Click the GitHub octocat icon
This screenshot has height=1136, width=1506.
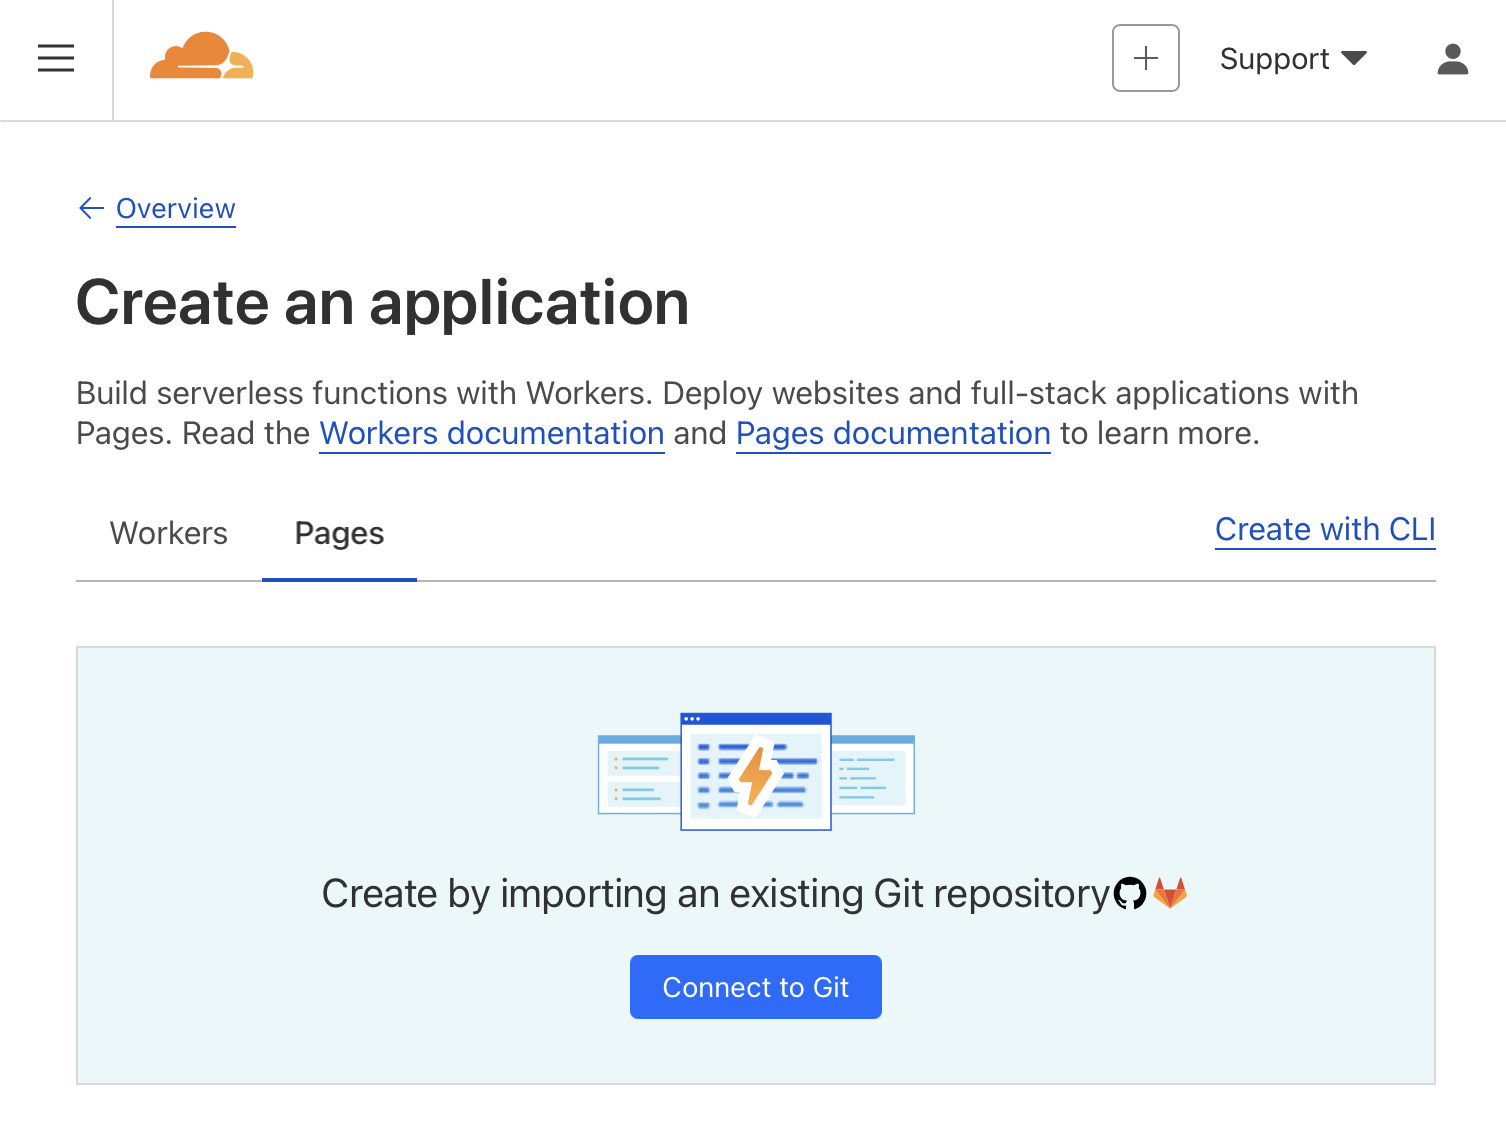(1130, 893)
